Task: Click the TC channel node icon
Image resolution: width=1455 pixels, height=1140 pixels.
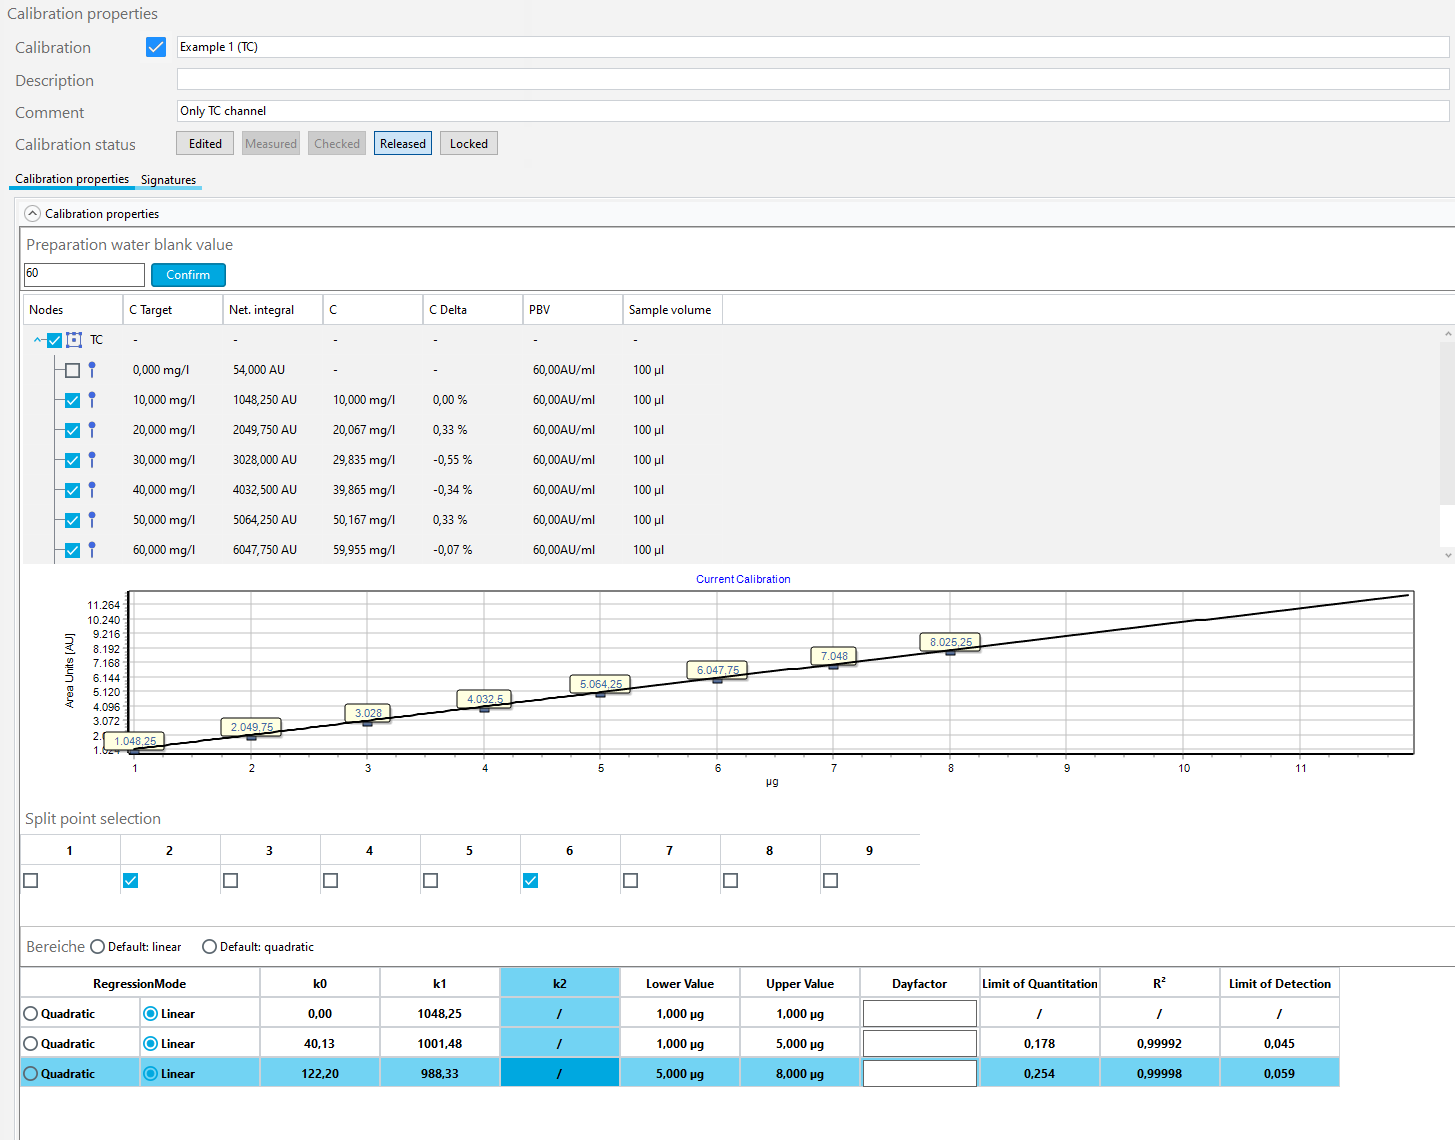Action: [74, 340]
